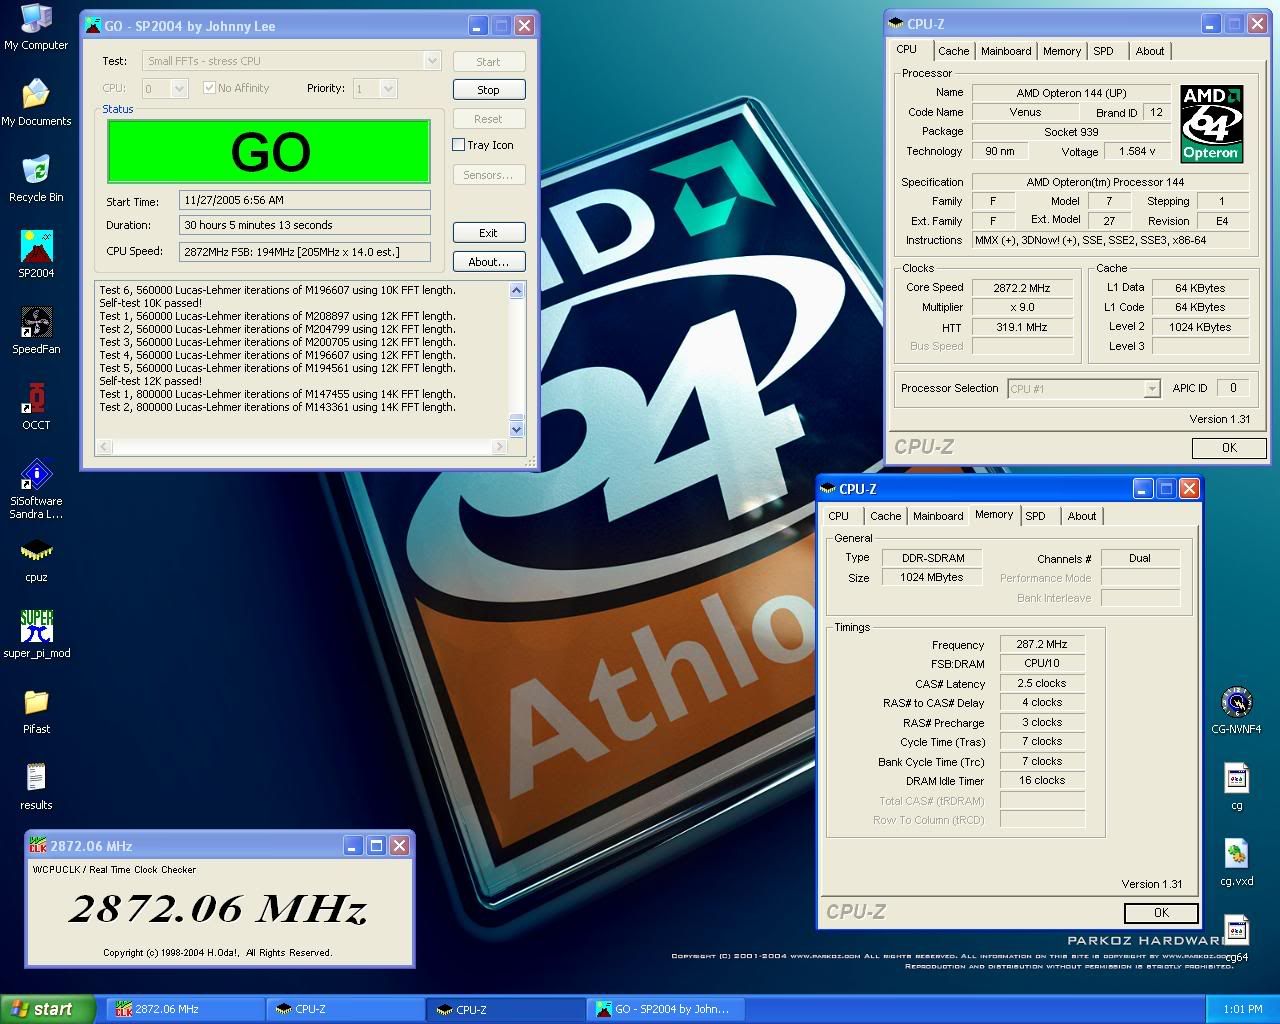Click the Voltage value 1.584 v
The height and width of the screenshot is (1024, 1280).
coord(1138,152)
